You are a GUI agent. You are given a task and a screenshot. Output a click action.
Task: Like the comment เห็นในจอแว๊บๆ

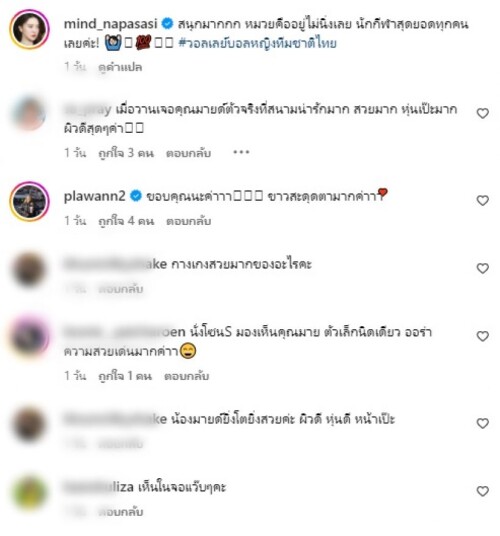coord(482,491)
